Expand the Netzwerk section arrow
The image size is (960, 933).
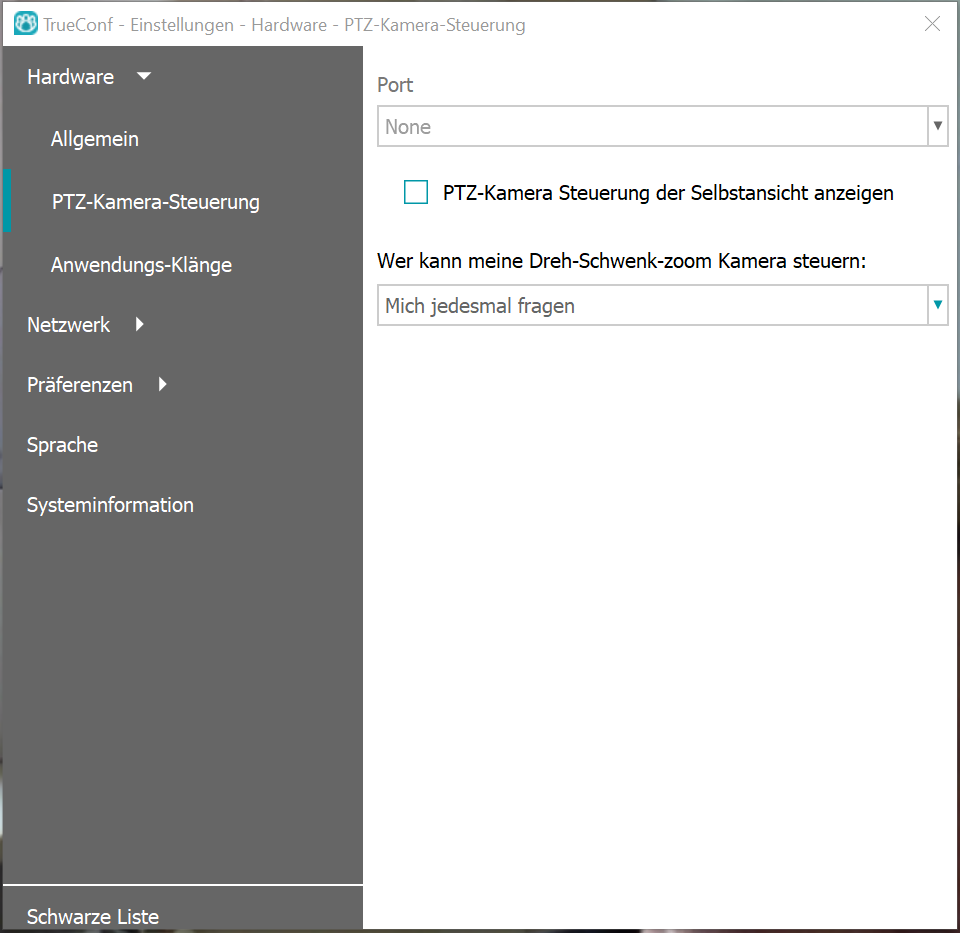[140, 324]
